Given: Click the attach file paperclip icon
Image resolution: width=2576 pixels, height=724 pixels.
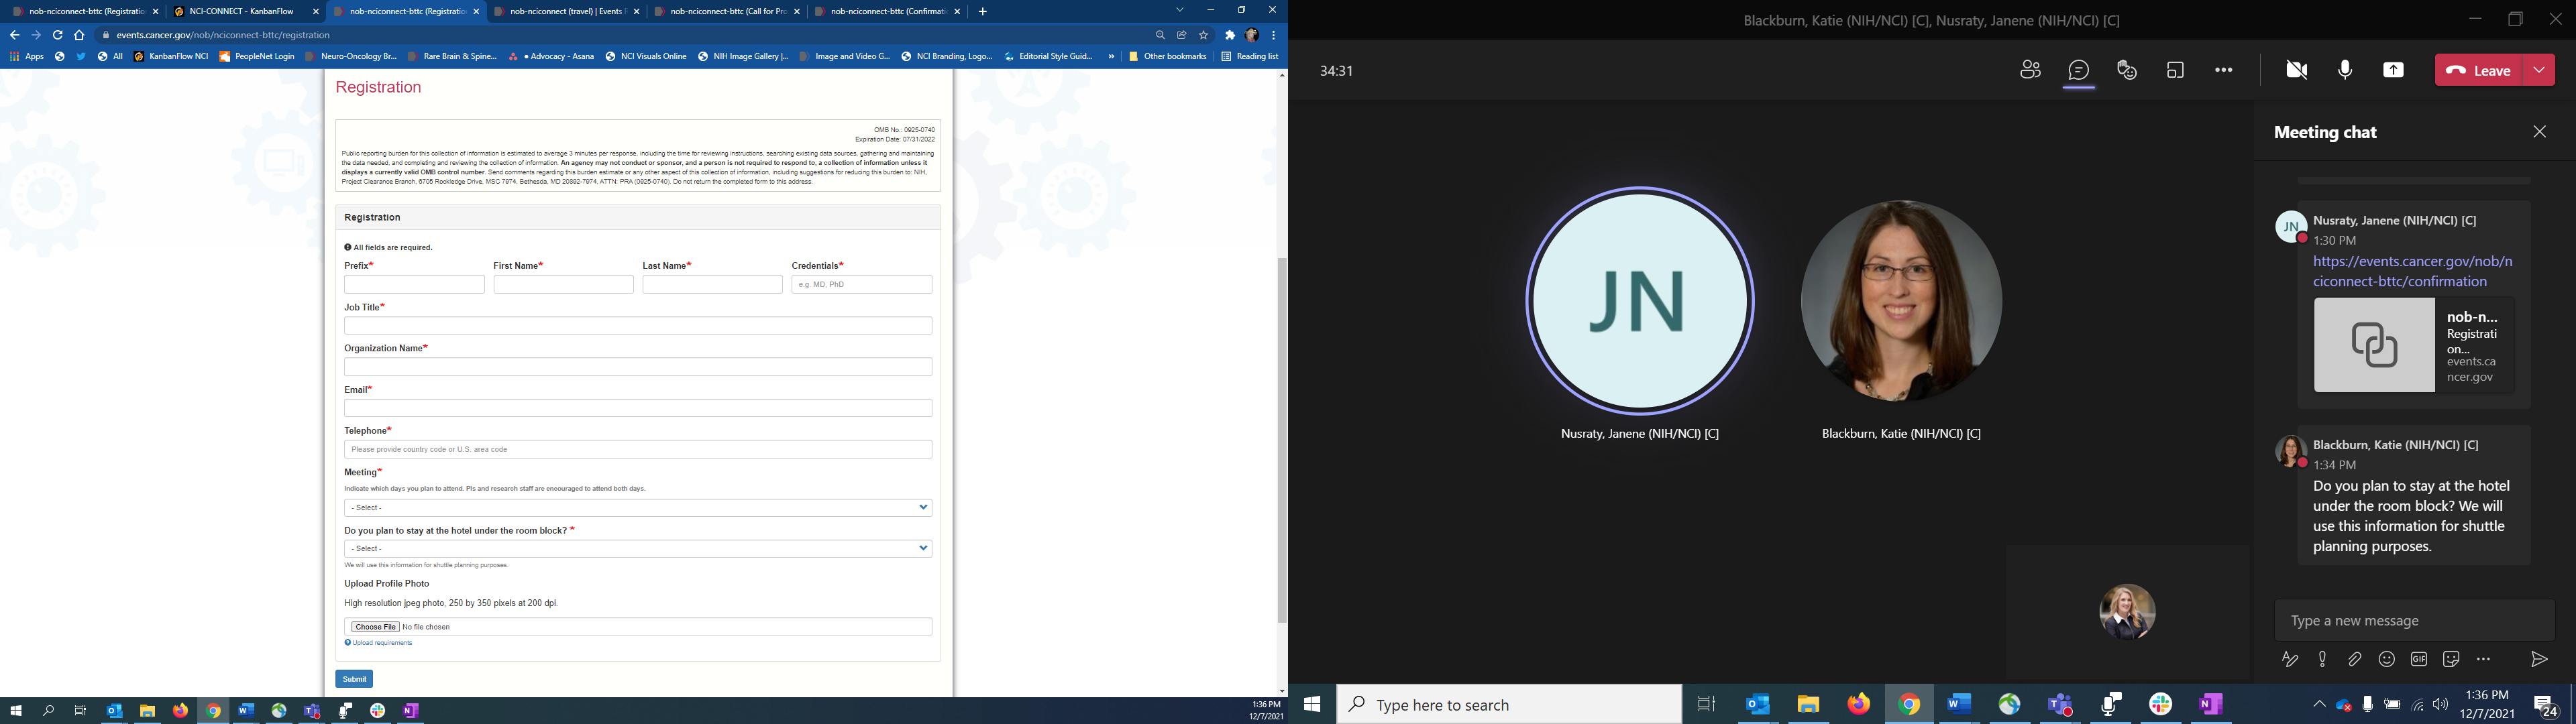Looking at the screenshot, I should click(x=2355, y=659).
